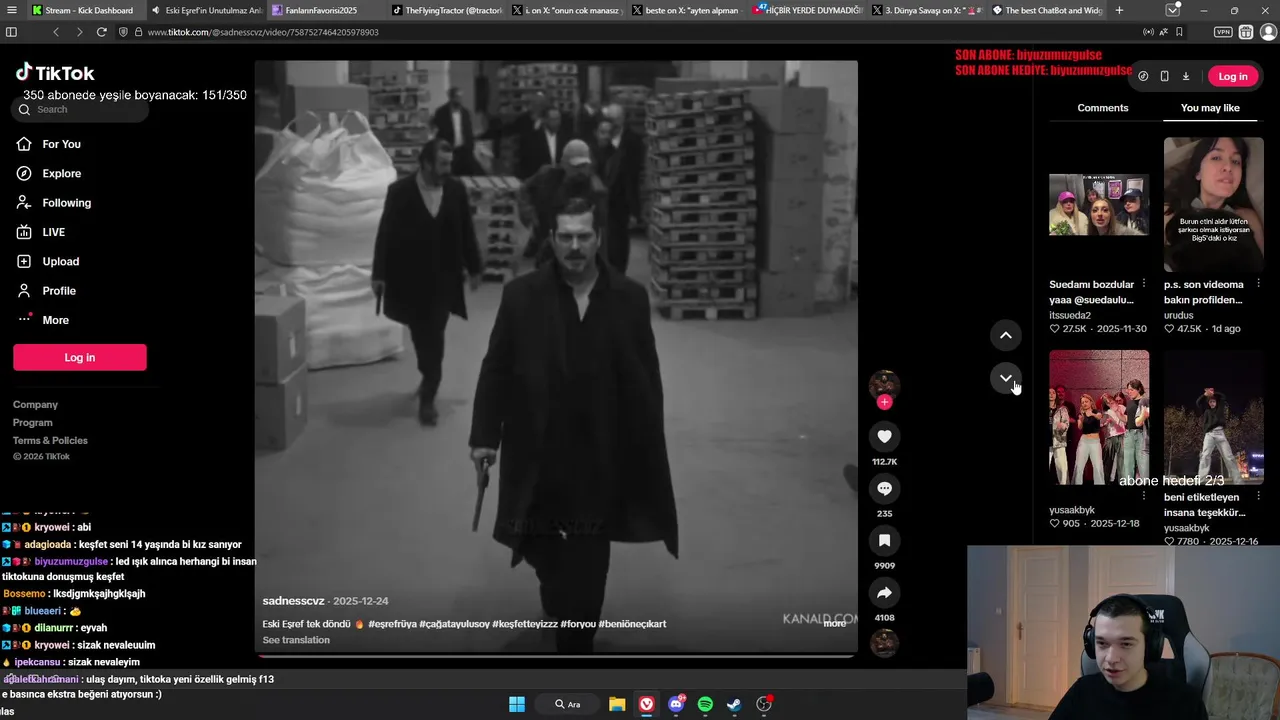Expand caption with more link
Viewport: 1280px width, 720px height.
tap(834, 624)
